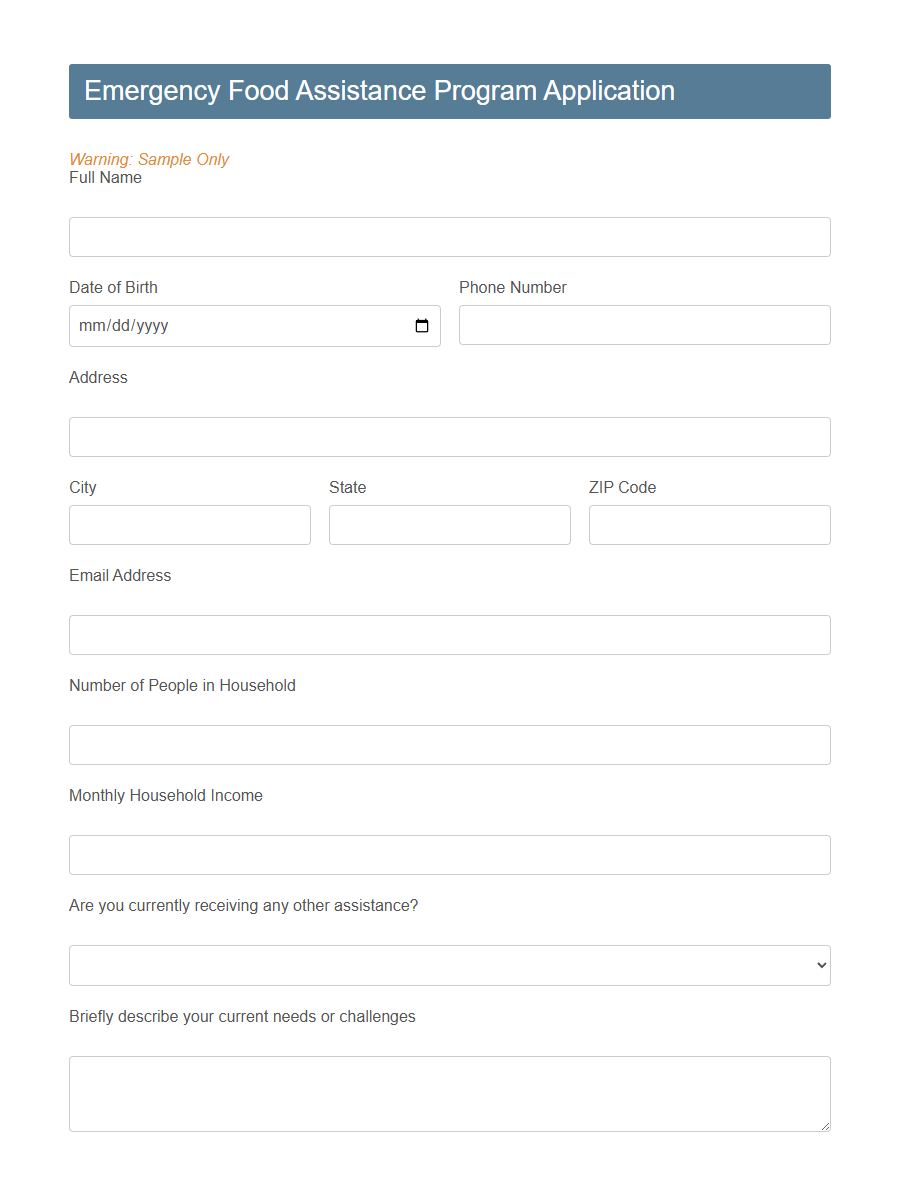Click the Emergency Food Assistance Program header
This screenshot has width=900, height=1196.
[x=379, y=90]
